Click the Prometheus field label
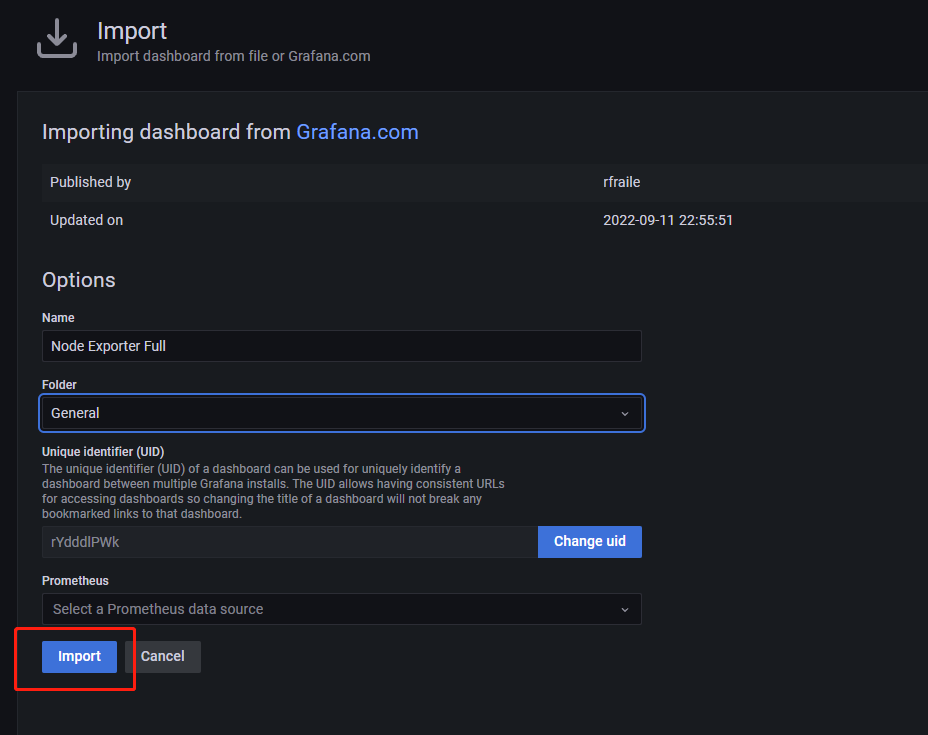 point(75,580)
